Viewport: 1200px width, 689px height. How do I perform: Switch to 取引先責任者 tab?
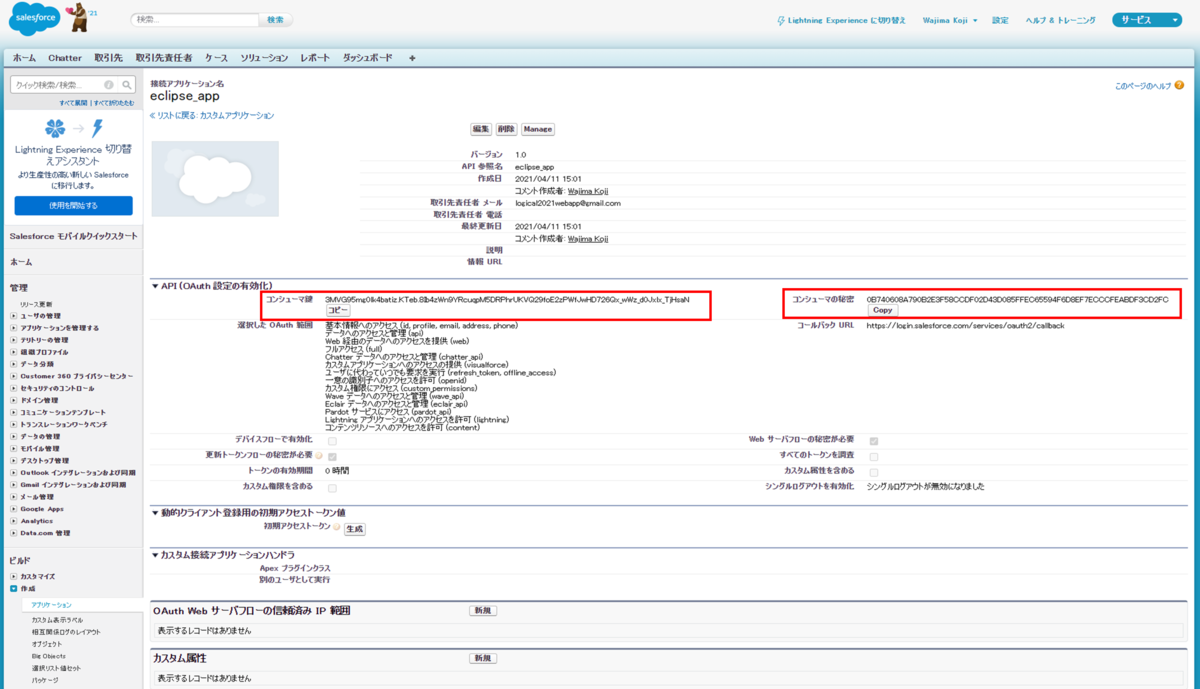pos(164,58)
